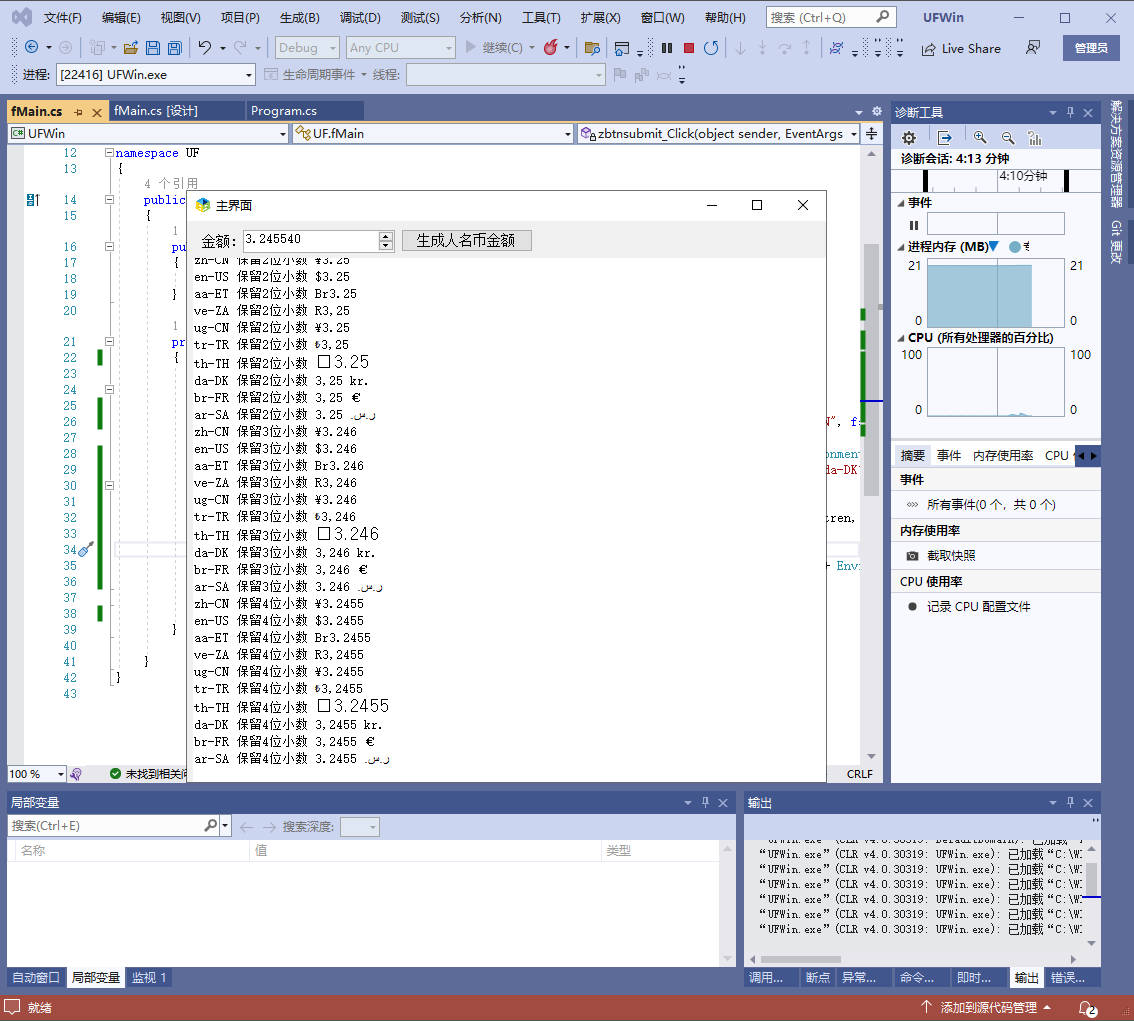Screen dimensions: 1134x1021
Task: Open the Debug configuration dropdown
Action: (x=307, y=48)
